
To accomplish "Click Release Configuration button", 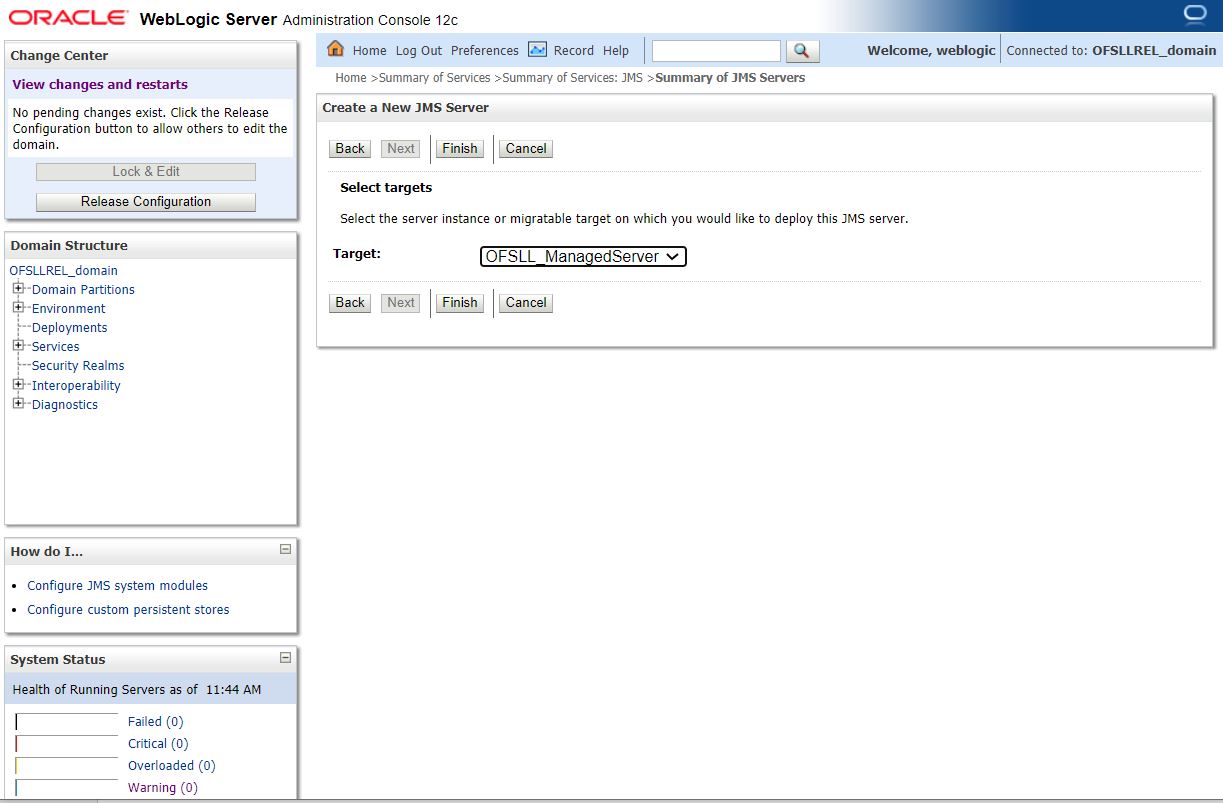I will point(146,201).
